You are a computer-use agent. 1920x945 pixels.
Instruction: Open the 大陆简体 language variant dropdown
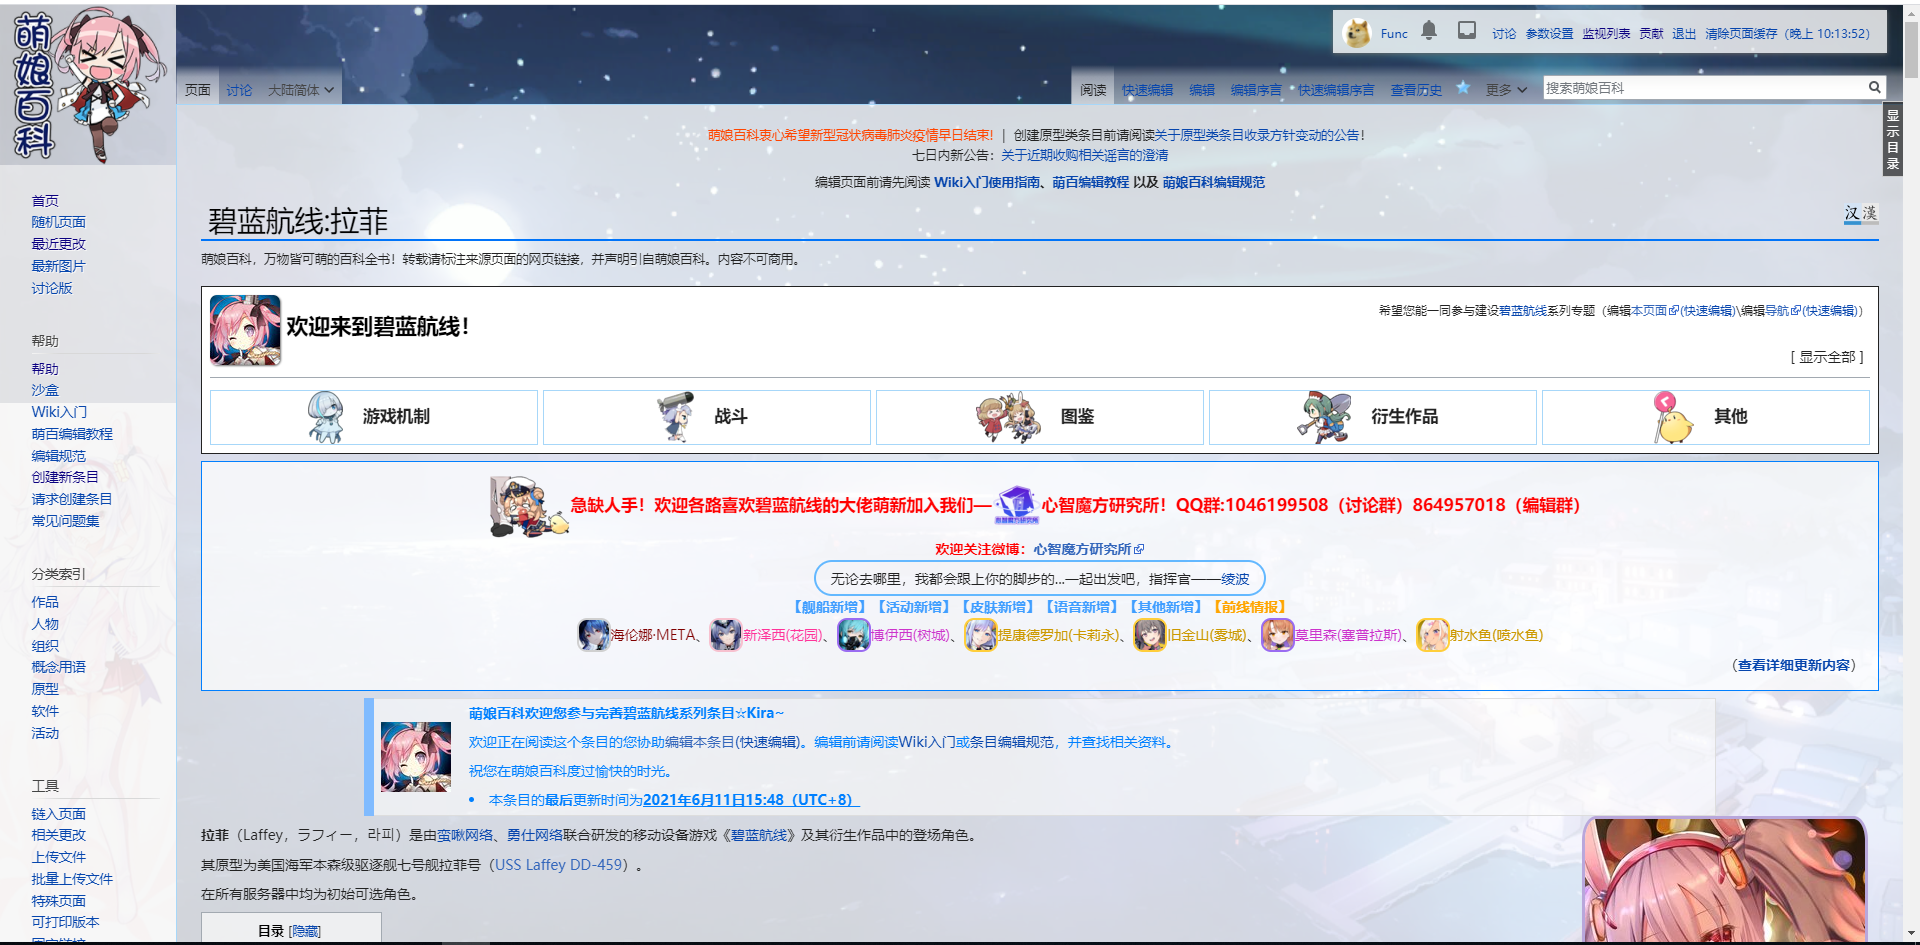(x=300, y=90)
